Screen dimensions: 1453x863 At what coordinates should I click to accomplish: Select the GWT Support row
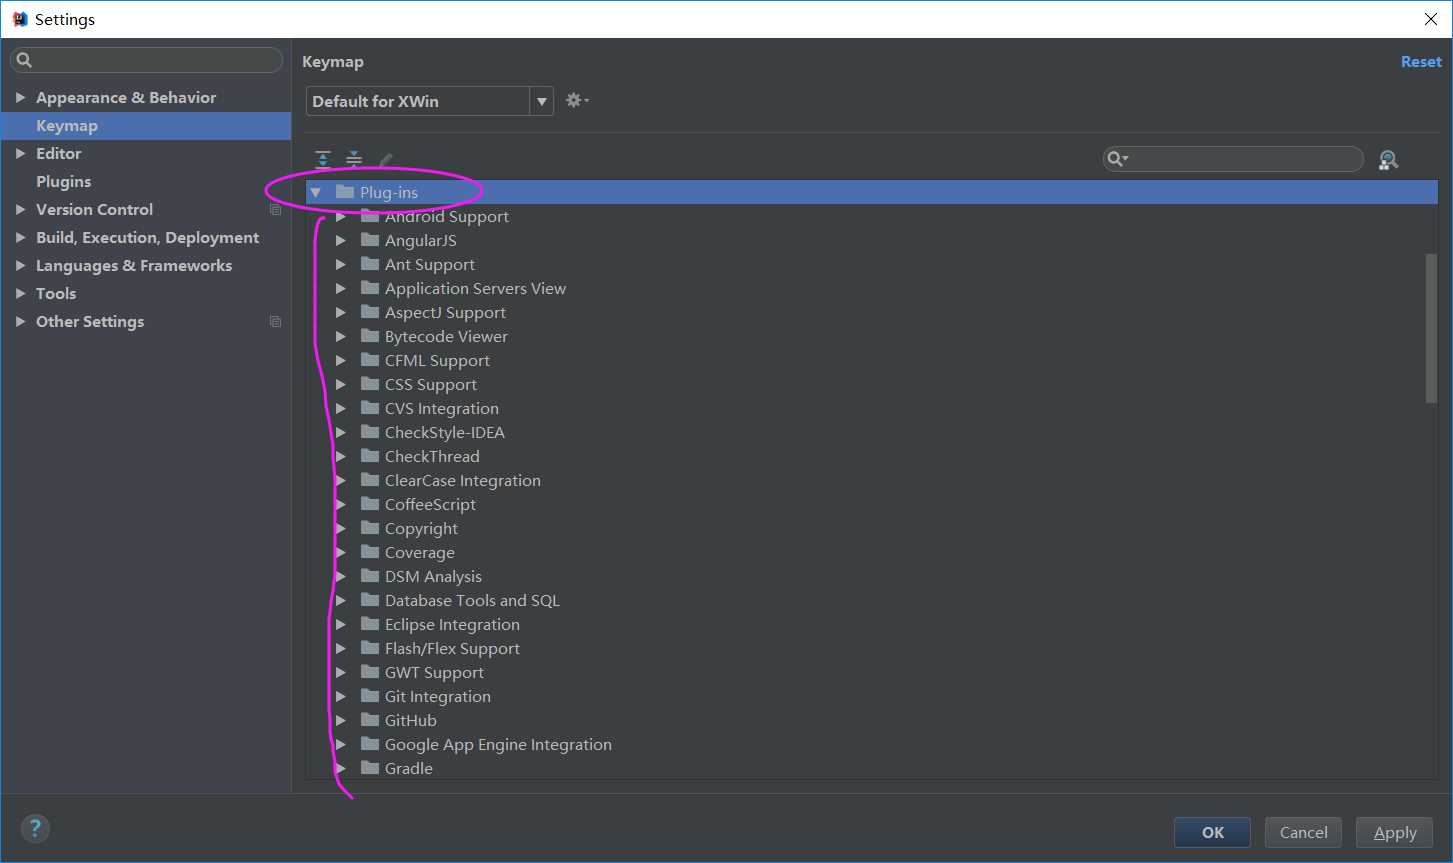pyautogui.click(x=872, y=672)
